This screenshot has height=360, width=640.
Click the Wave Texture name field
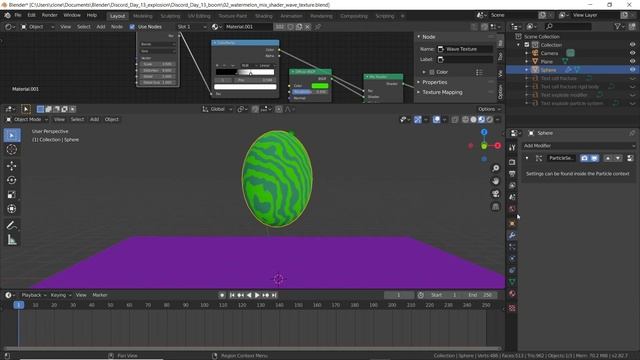pos(465,49)
